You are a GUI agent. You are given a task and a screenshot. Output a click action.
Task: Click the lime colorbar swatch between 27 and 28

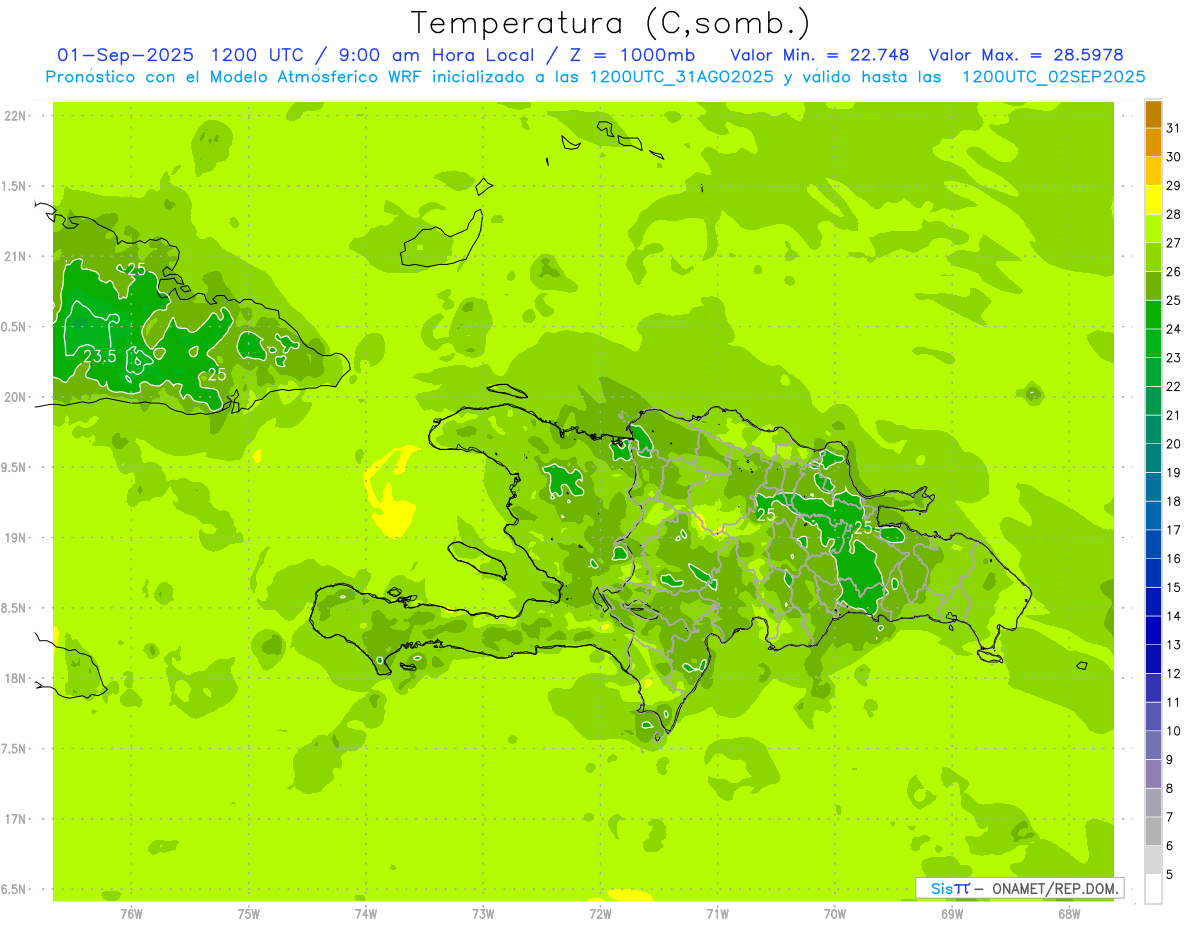pos(1153,228)
